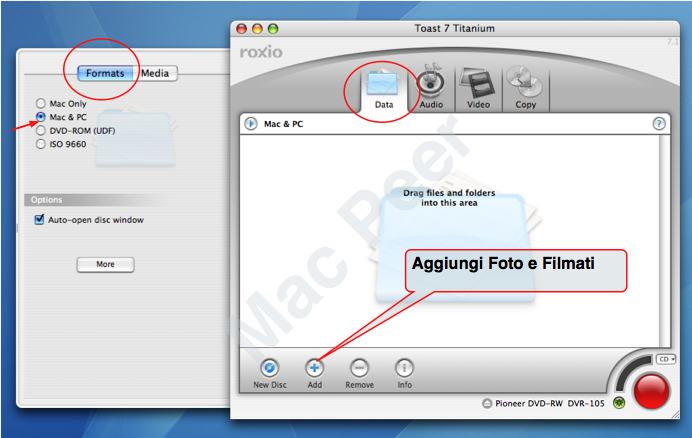Minimize the Toast window
The image size is (692, 438).
(257, 29)
